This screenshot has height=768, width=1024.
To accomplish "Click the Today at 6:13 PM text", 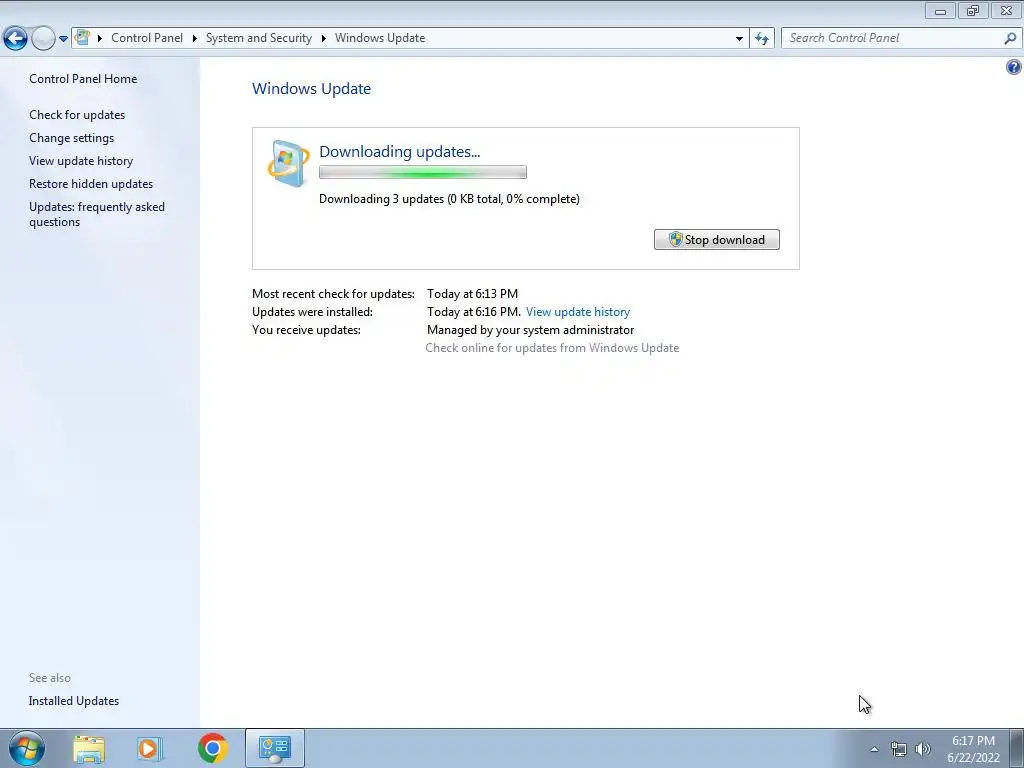I will click(472, 294).
